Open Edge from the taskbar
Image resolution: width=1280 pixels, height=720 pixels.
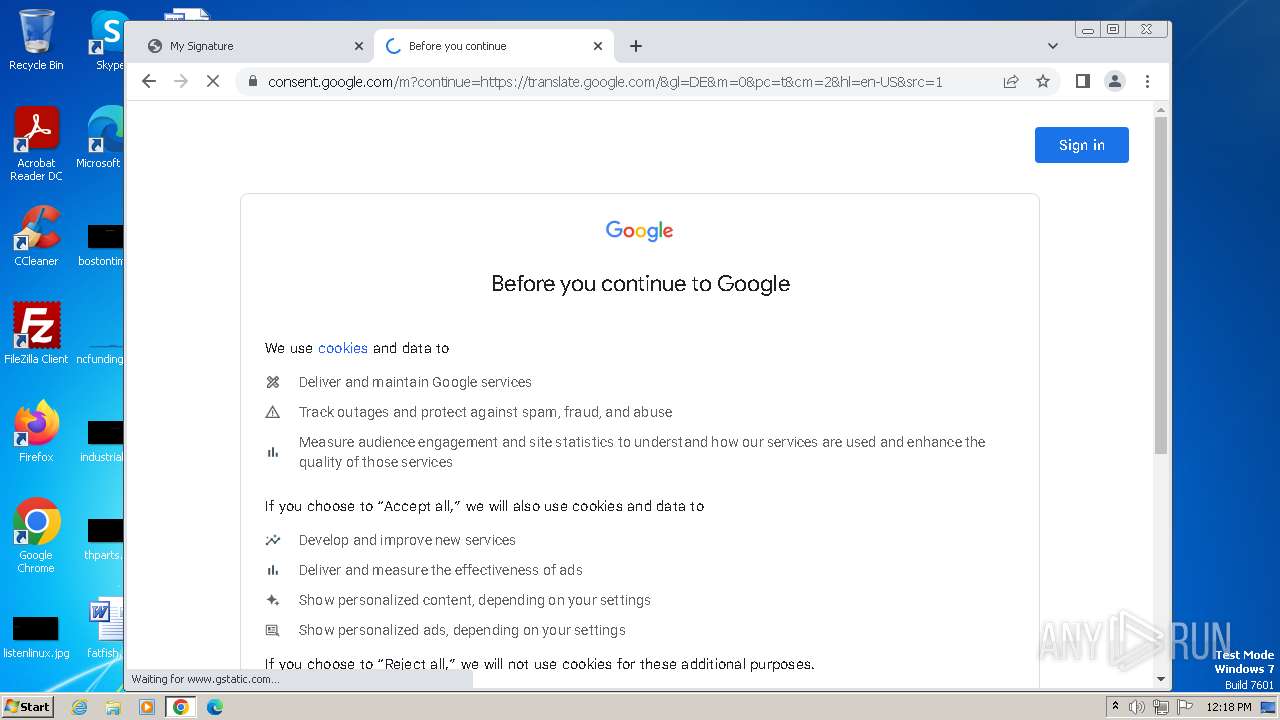(215, 707)
